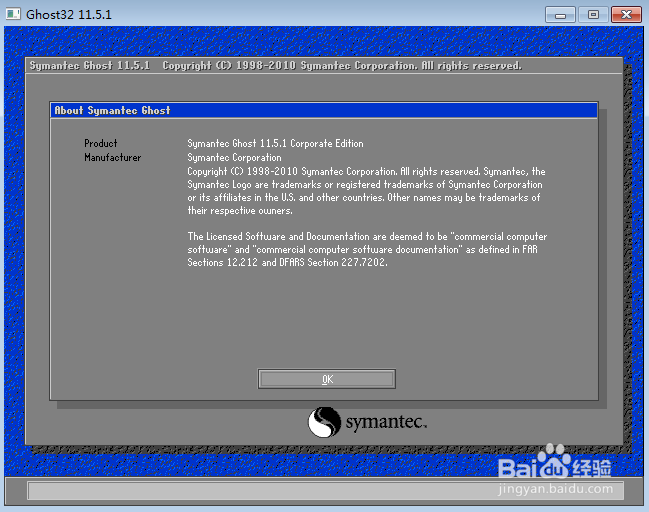Image resolution: width=649 pixels, height=512 pixels.
Task: Click the 'About Symantec Ghost' dialog title
Action: tap(112, 111)
